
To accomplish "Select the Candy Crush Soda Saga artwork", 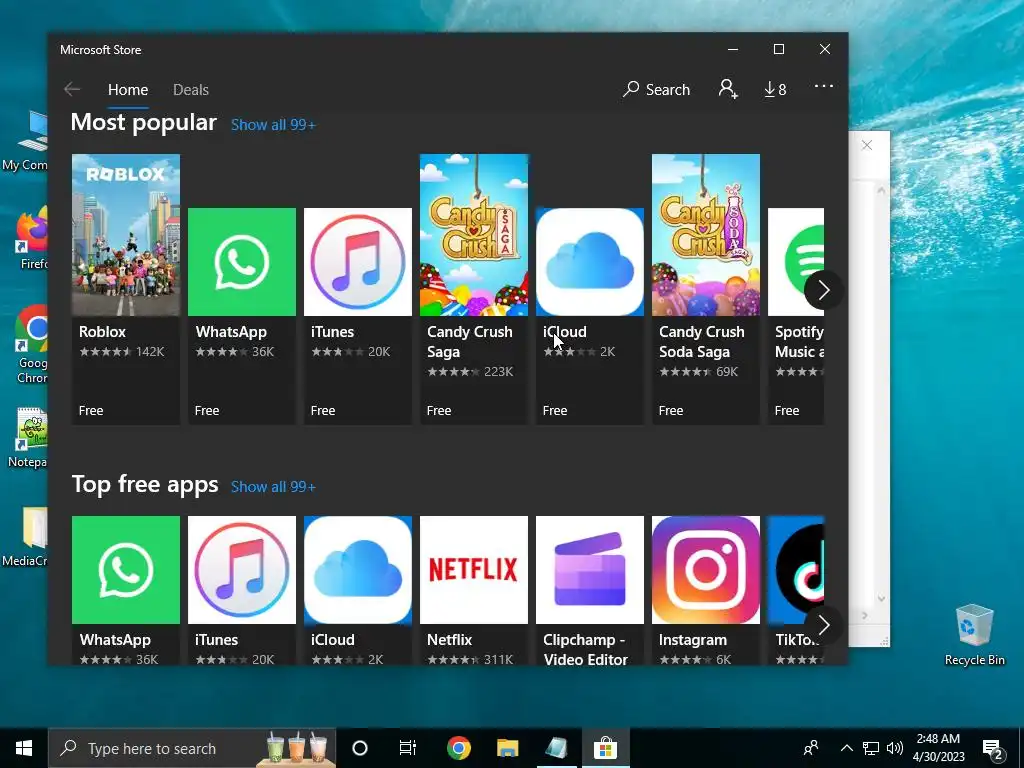I will (x=706, y=235).
